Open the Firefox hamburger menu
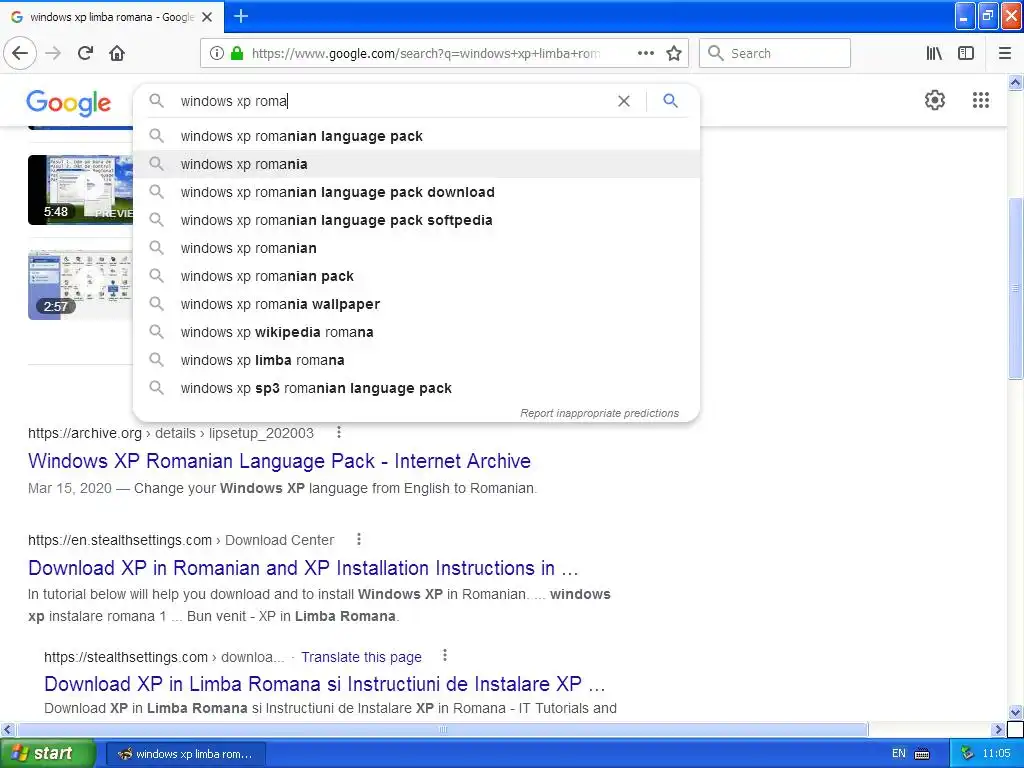 point(1005,54)
